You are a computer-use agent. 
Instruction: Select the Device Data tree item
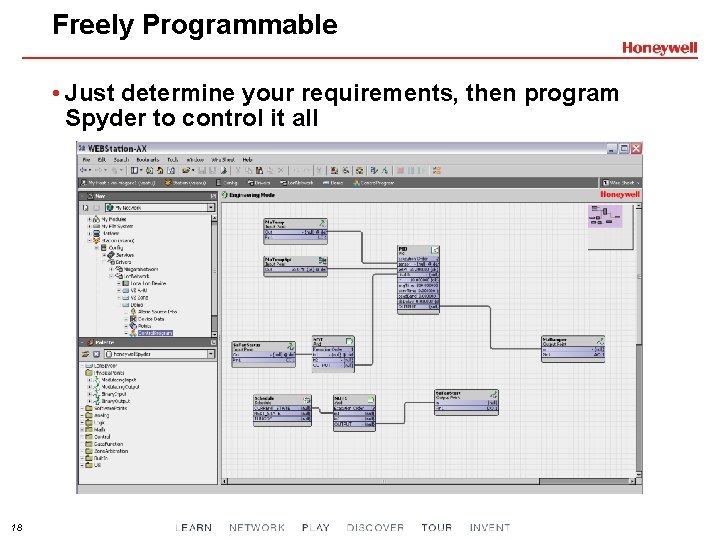[x=151, y=319]
